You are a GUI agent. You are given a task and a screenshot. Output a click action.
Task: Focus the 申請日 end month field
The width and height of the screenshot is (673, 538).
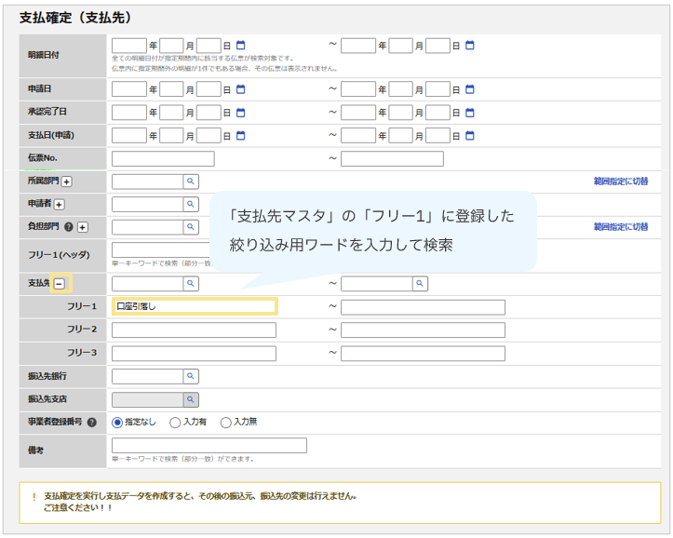pos(400,89)
